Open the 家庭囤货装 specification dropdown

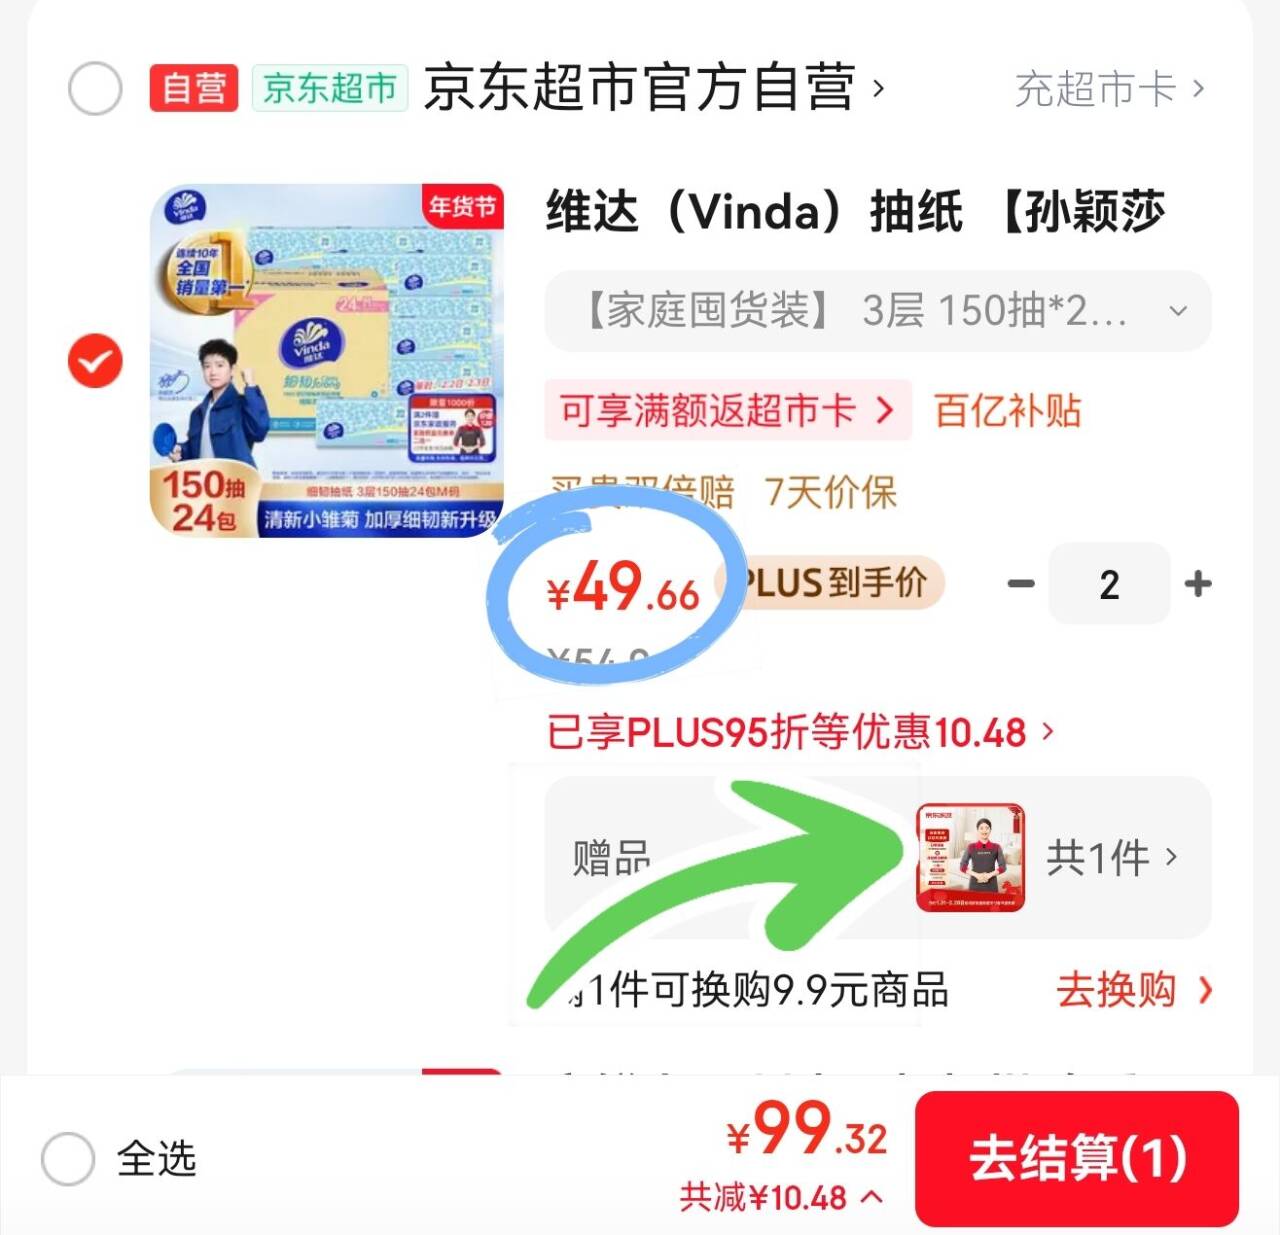tap(878, 311)
